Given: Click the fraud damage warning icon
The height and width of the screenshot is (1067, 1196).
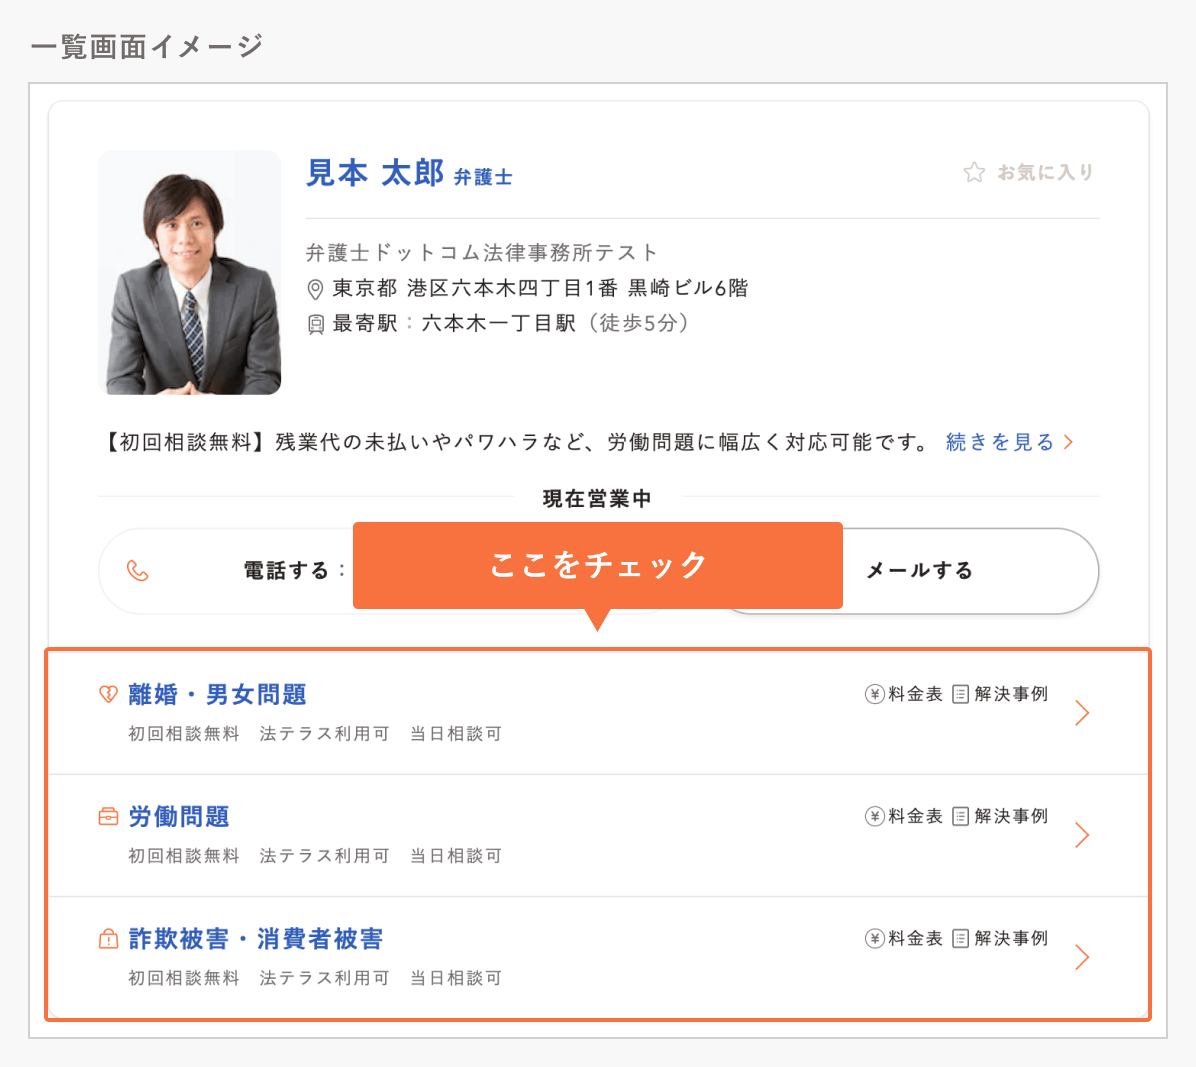Looking at the screenshot, I should [x=108, y=939].
